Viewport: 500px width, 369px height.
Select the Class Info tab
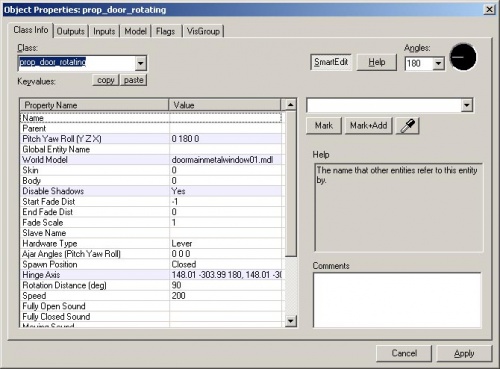pyautogui.click(x=31, y=30)
